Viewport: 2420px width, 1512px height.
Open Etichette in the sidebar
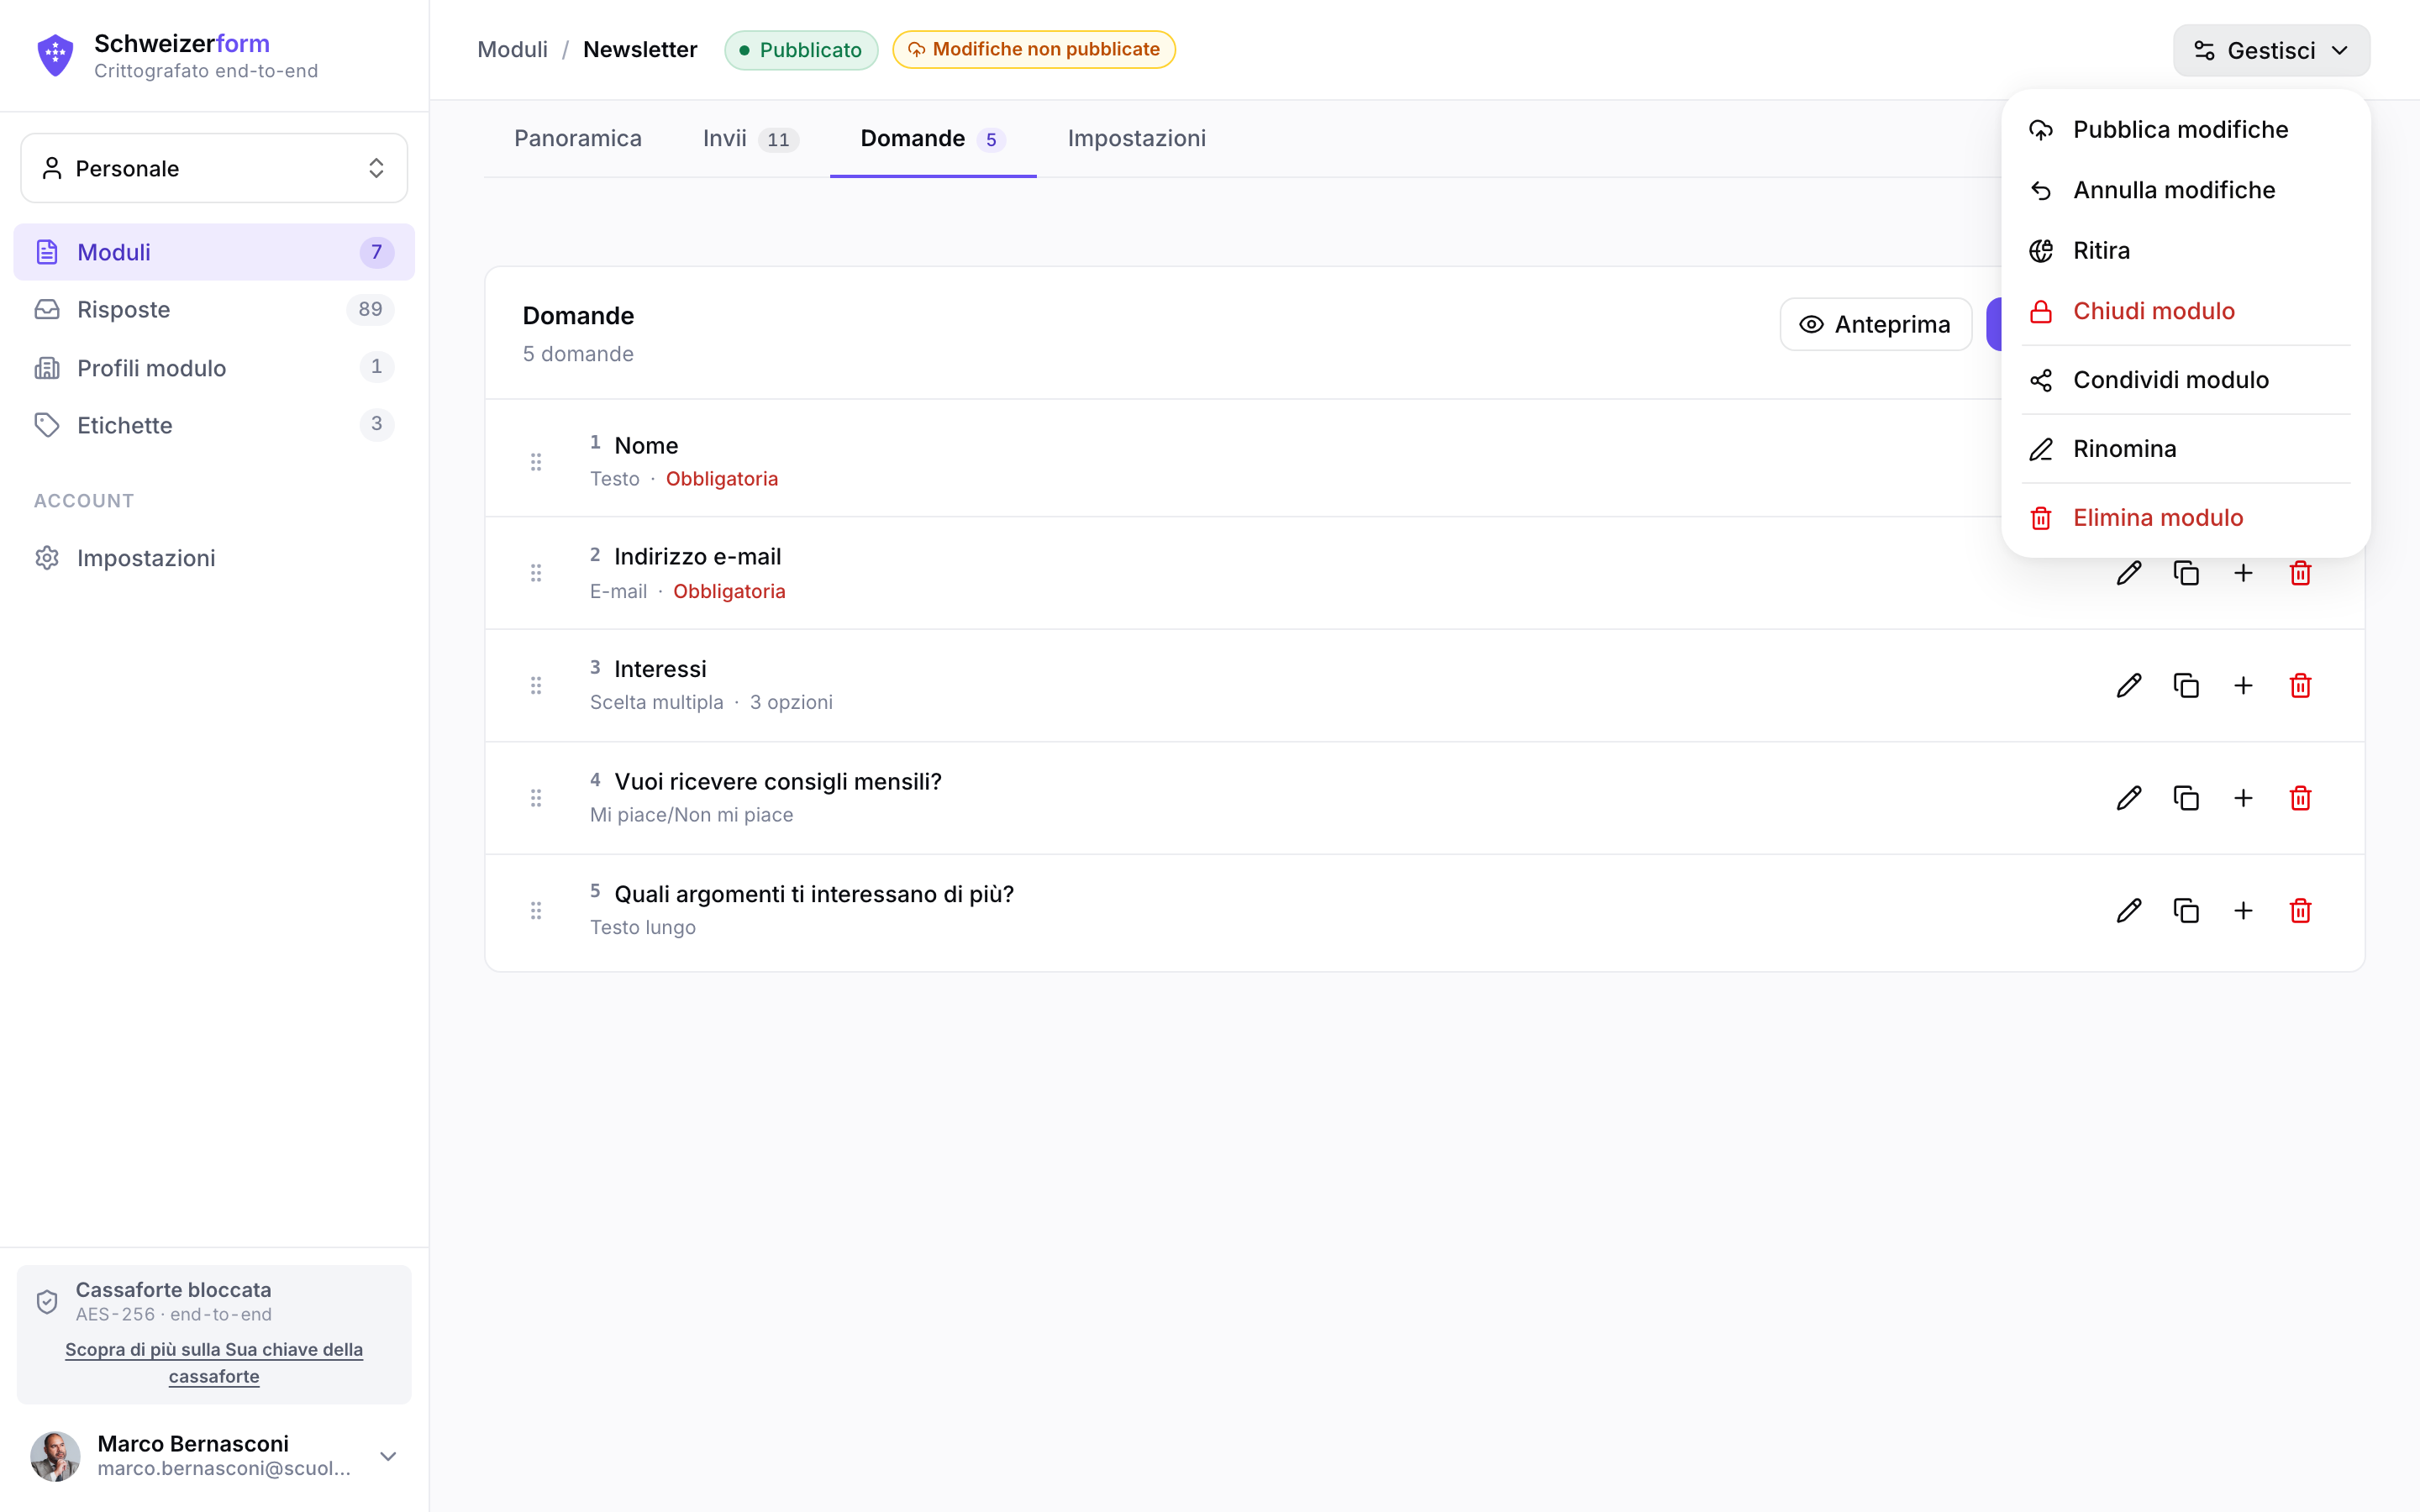click(x=214, y=425)
